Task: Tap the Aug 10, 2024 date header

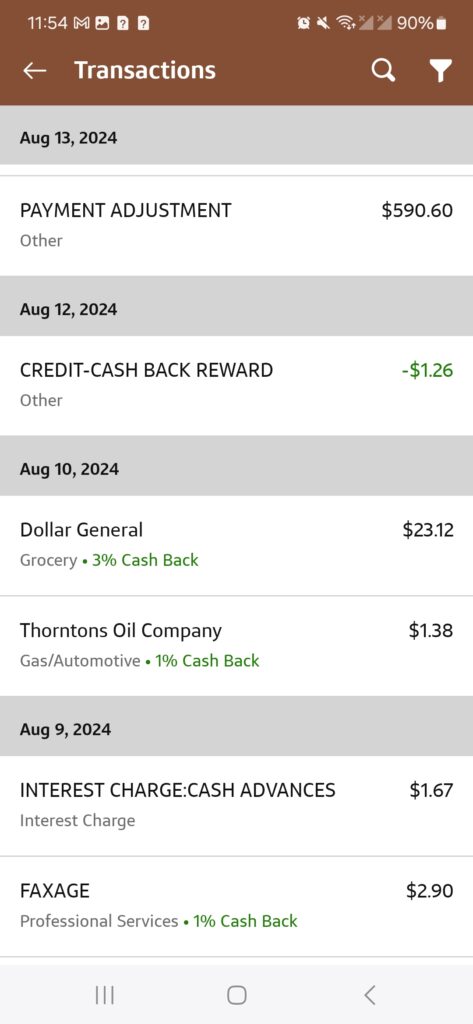Action: (x=69, y=469)
